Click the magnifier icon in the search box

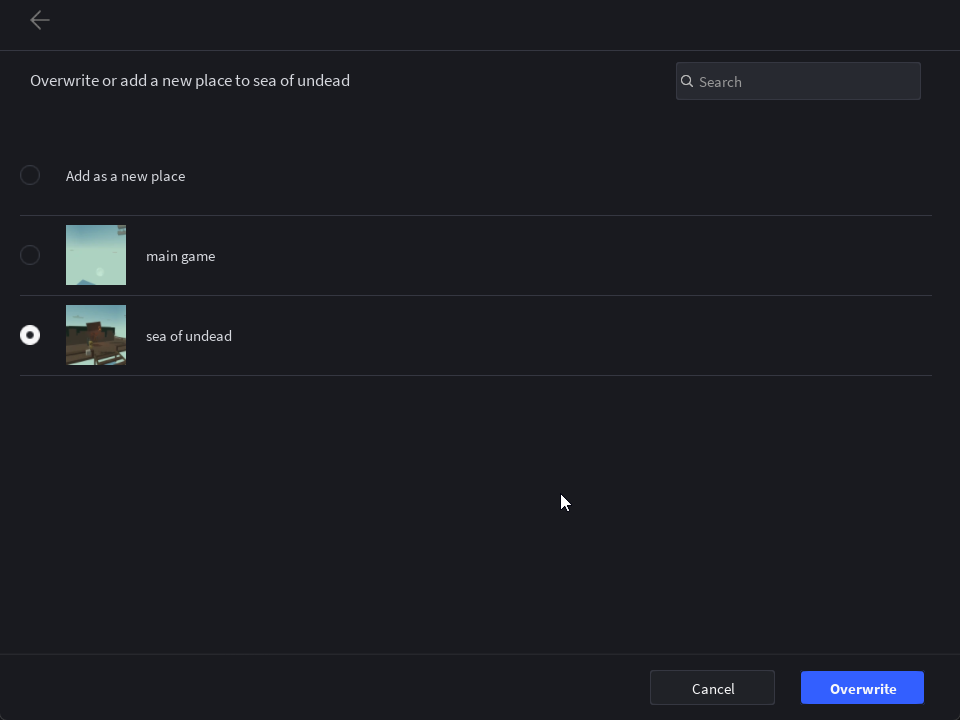coord(687,81)
